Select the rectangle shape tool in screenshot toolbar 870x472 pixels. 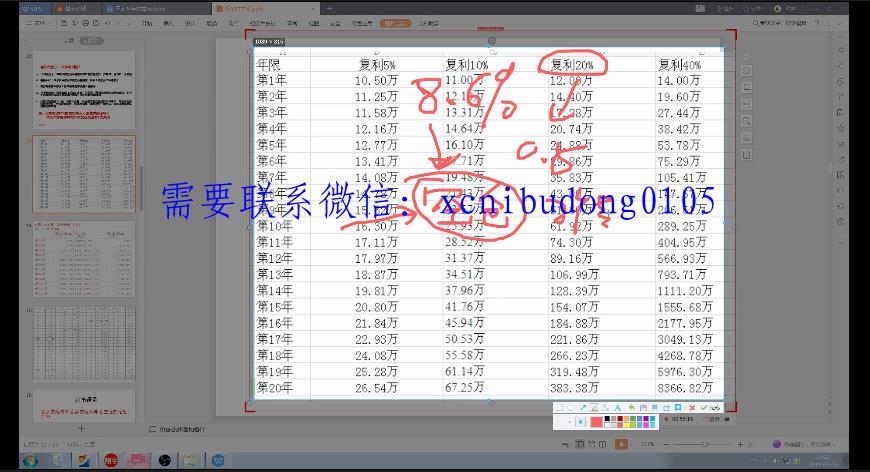click(x=558, y=408)
